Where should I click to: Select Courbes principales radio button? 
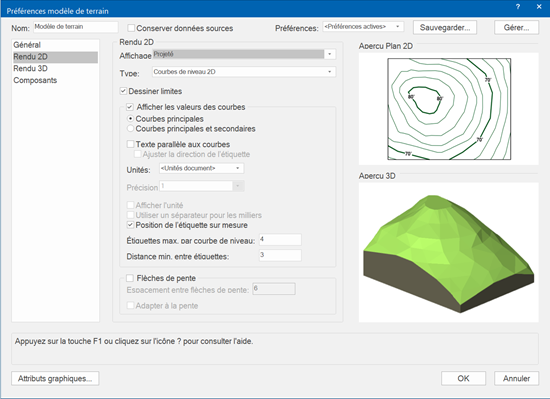point(130,119)
